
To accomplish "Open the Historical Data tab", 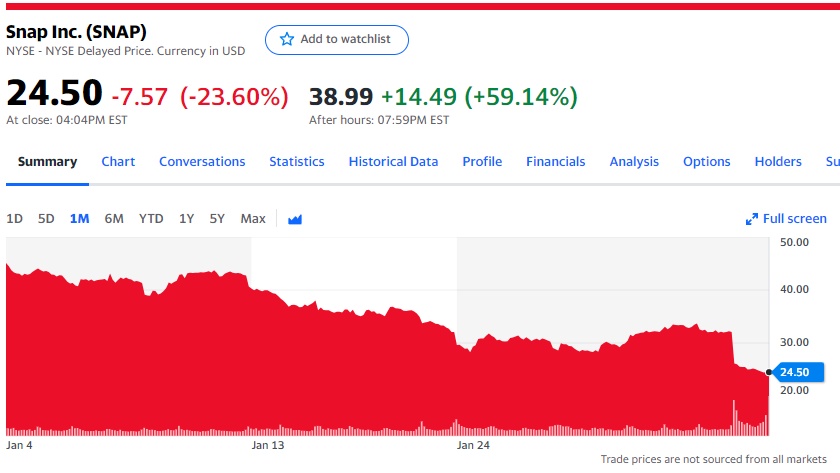I will pos(393,161).
